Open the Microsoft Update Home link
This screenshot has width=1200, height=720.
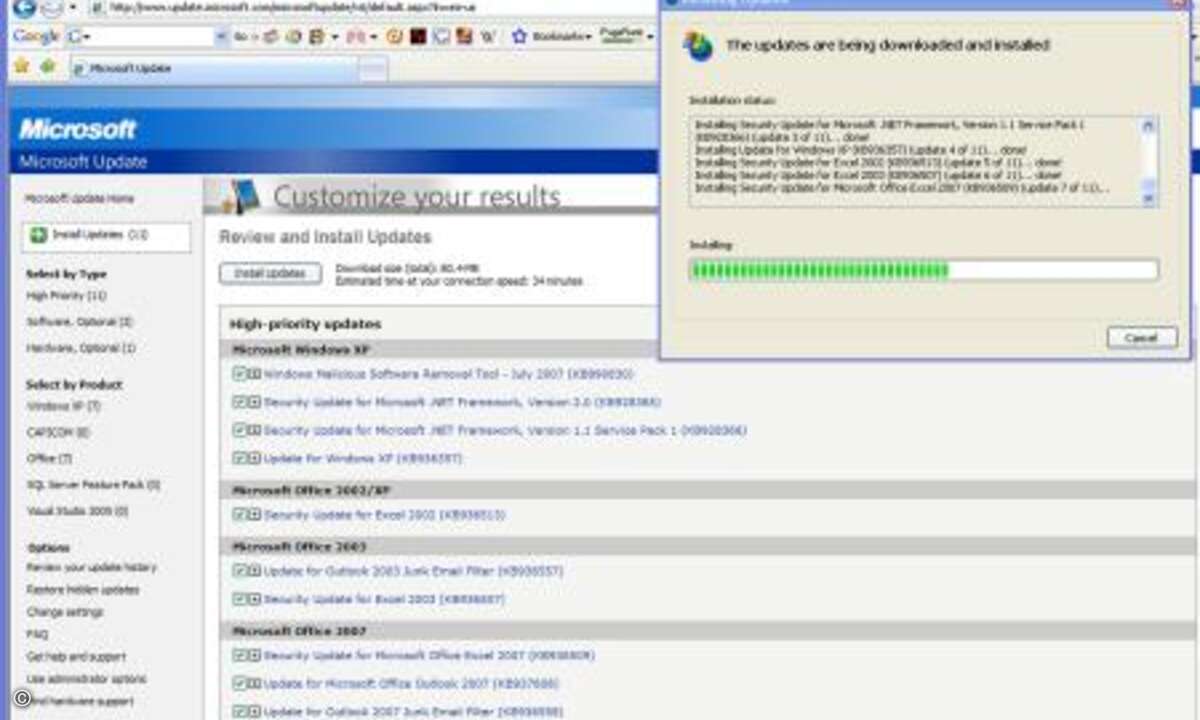[x=79, y=199]
